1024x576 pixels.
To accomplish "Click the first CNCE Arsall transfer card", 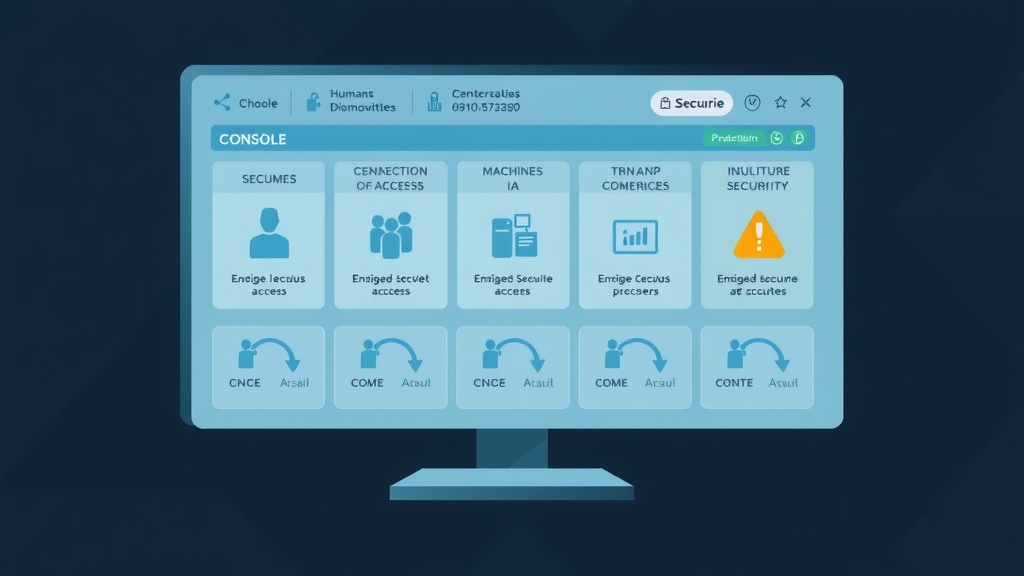I will 268,366.
